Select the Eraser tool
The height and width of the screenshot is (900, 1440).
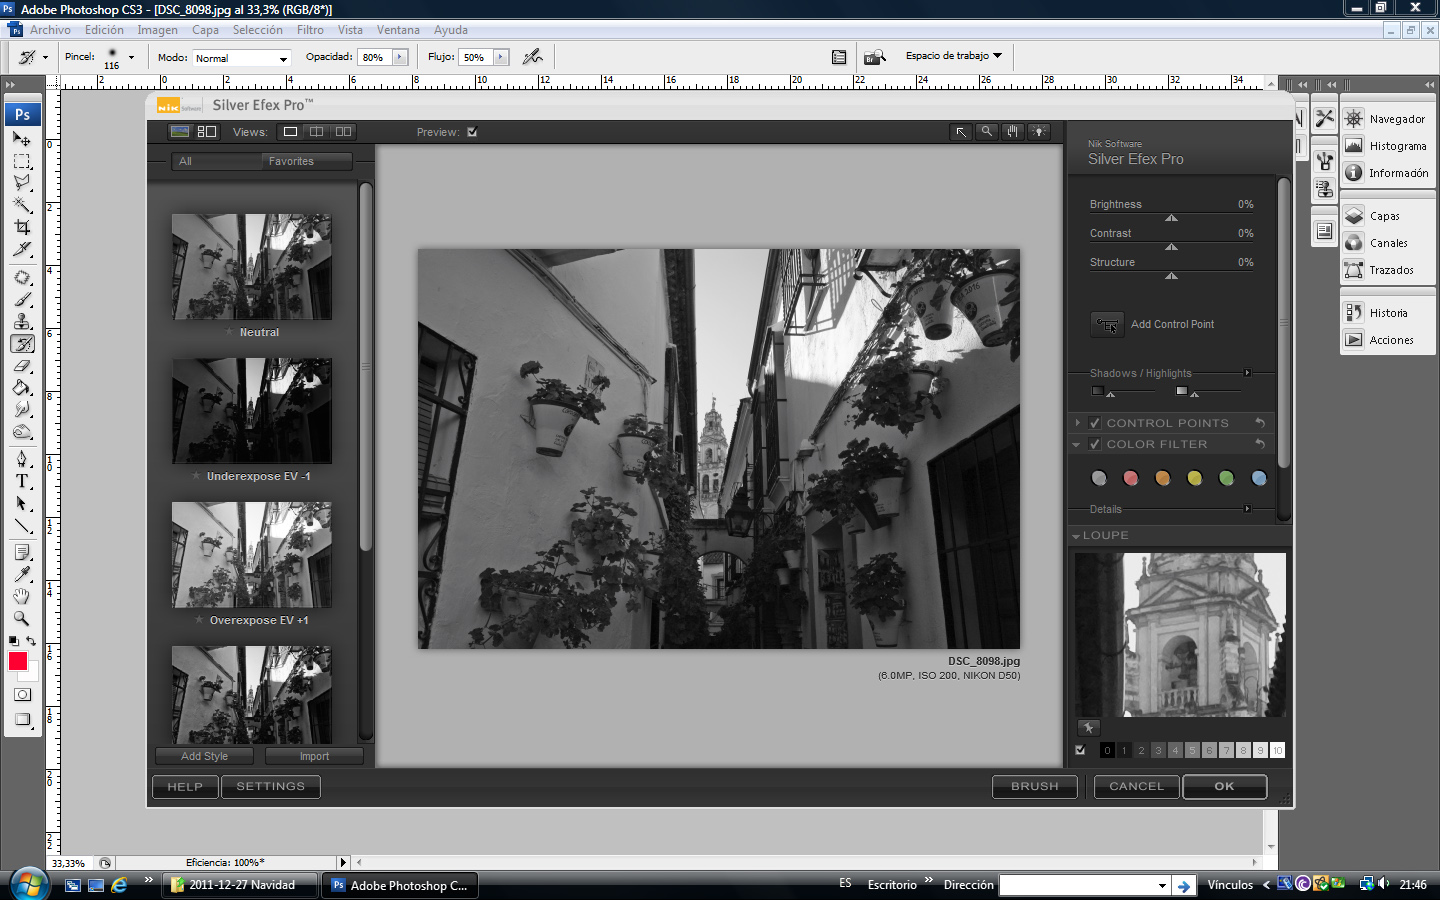pos(22,365)
